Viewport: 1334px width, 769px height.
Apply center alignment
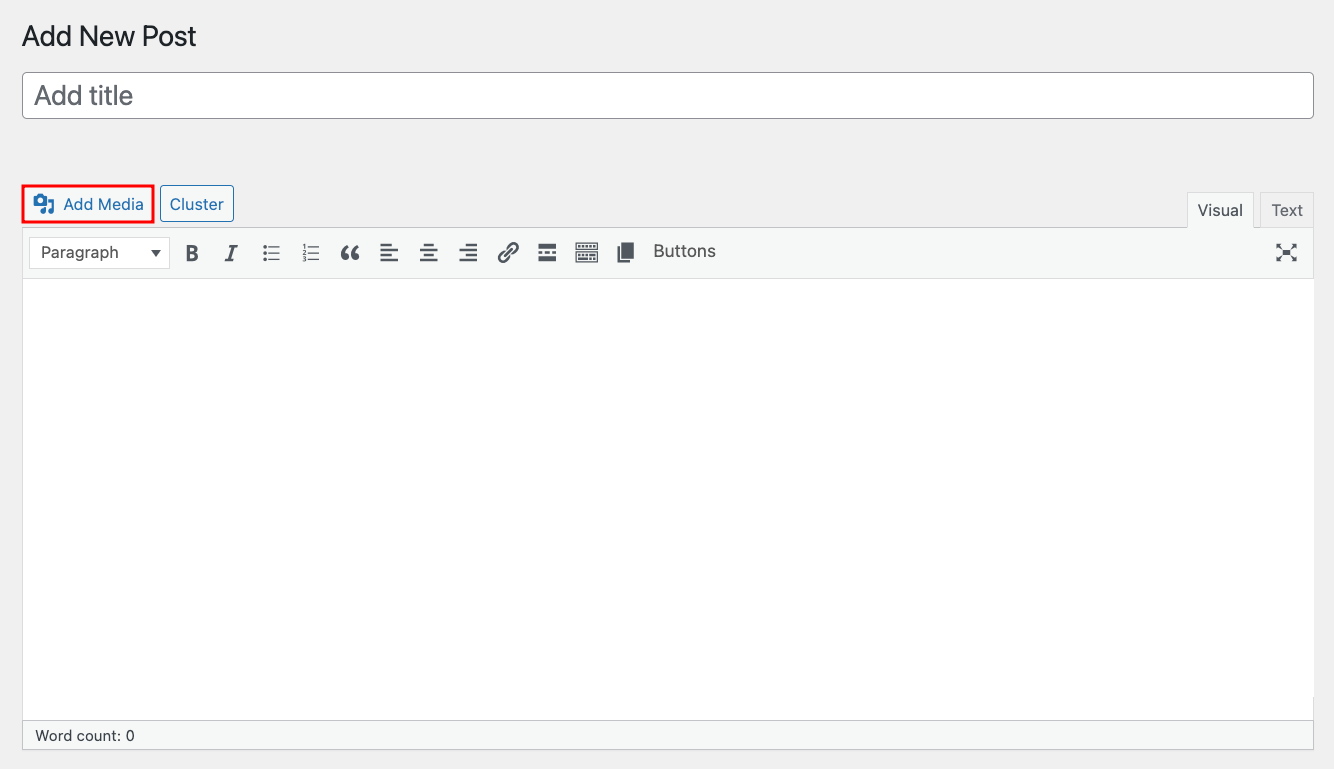tap(428, 252)
